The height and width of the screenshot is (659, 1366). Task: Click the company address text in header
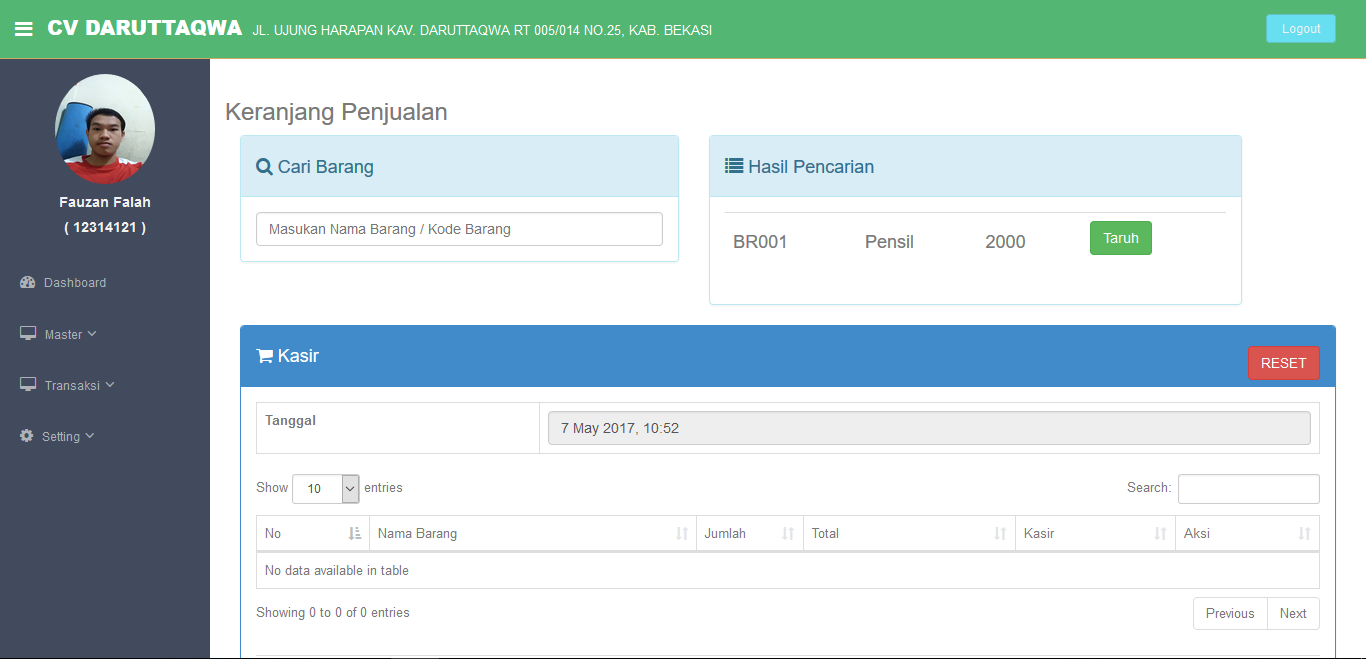pos(482,31)
